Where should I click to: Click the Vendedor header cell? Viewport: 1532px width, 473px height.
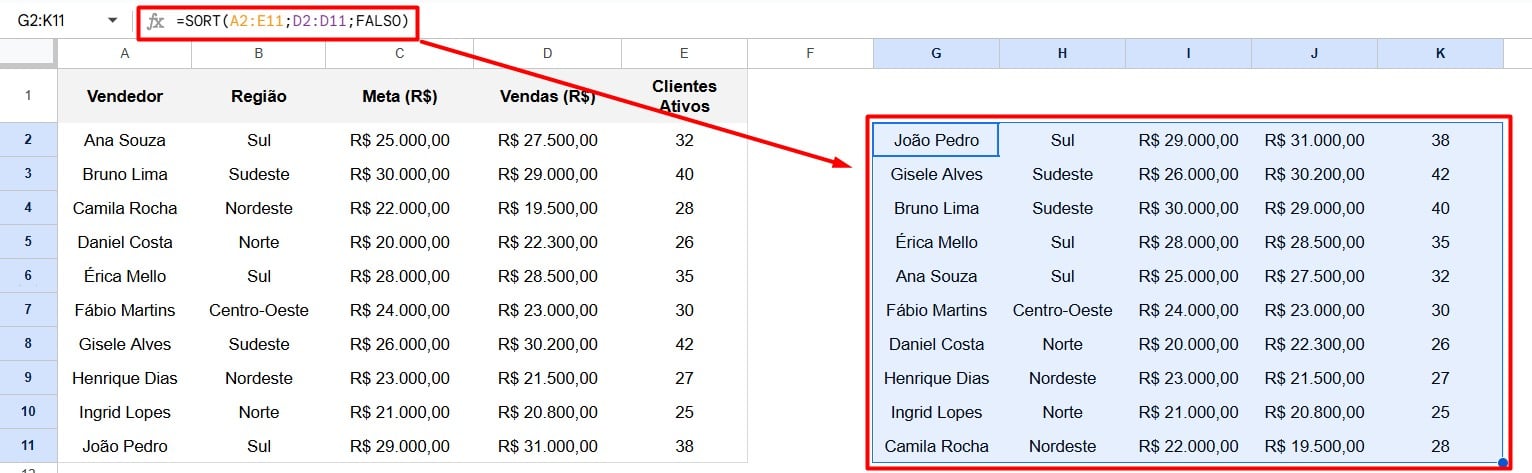click(x=125, y=96)
